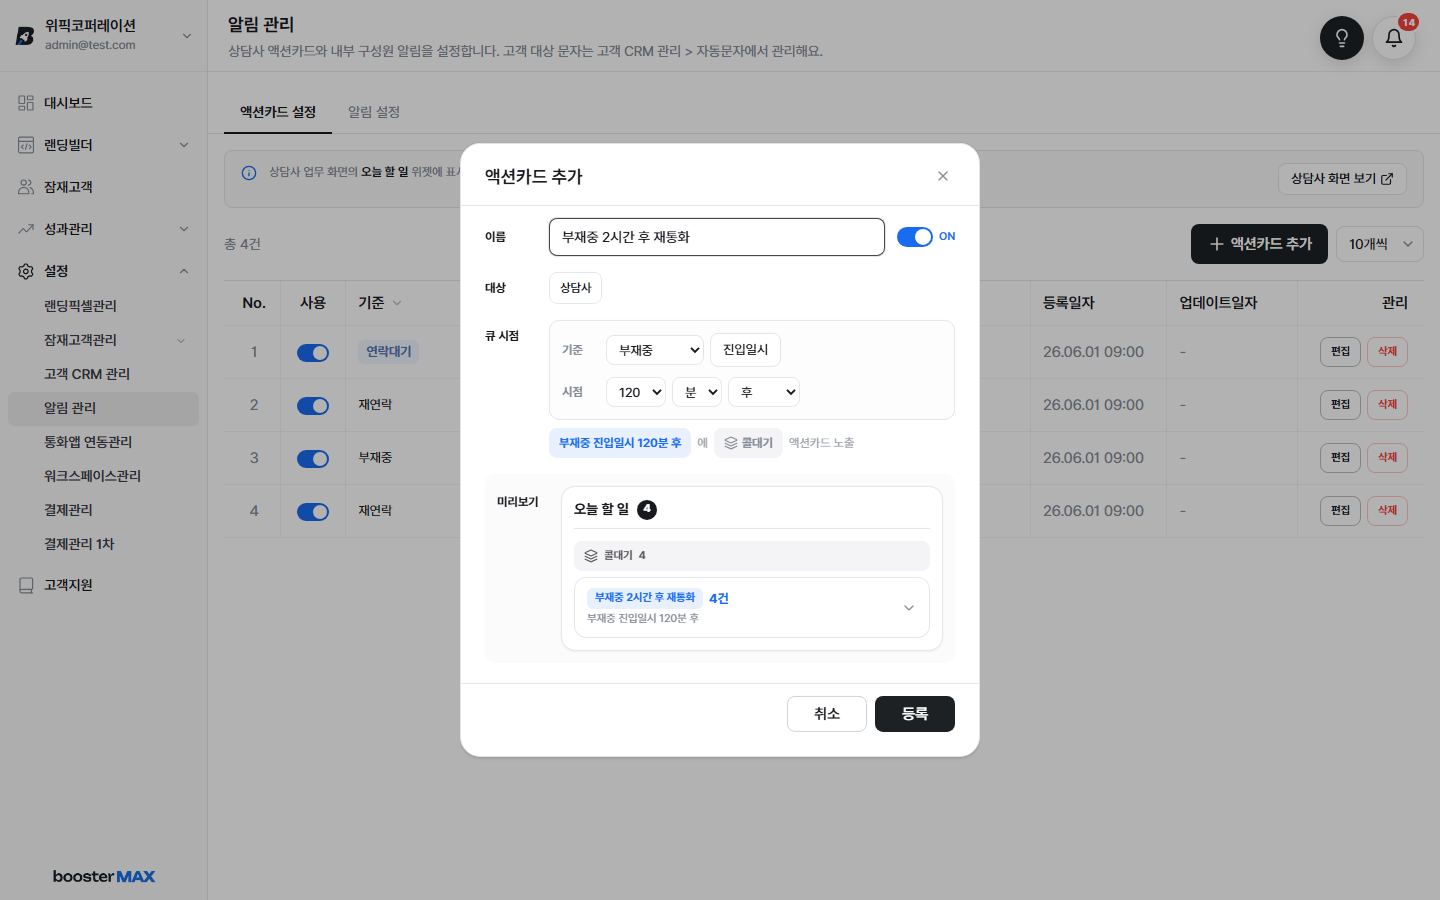Open the notifications bell with 14 badge
Viewport: 1440px width, 900px height.
click(1394, 38)
